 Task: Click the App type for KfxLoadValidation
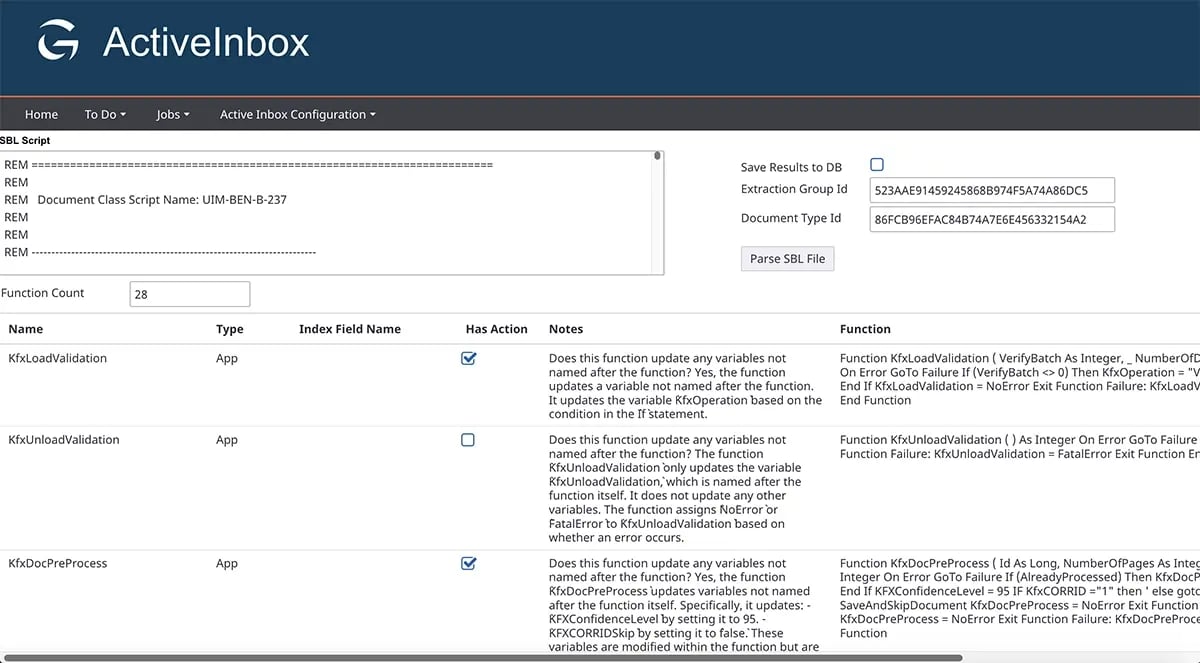point(227,358)
